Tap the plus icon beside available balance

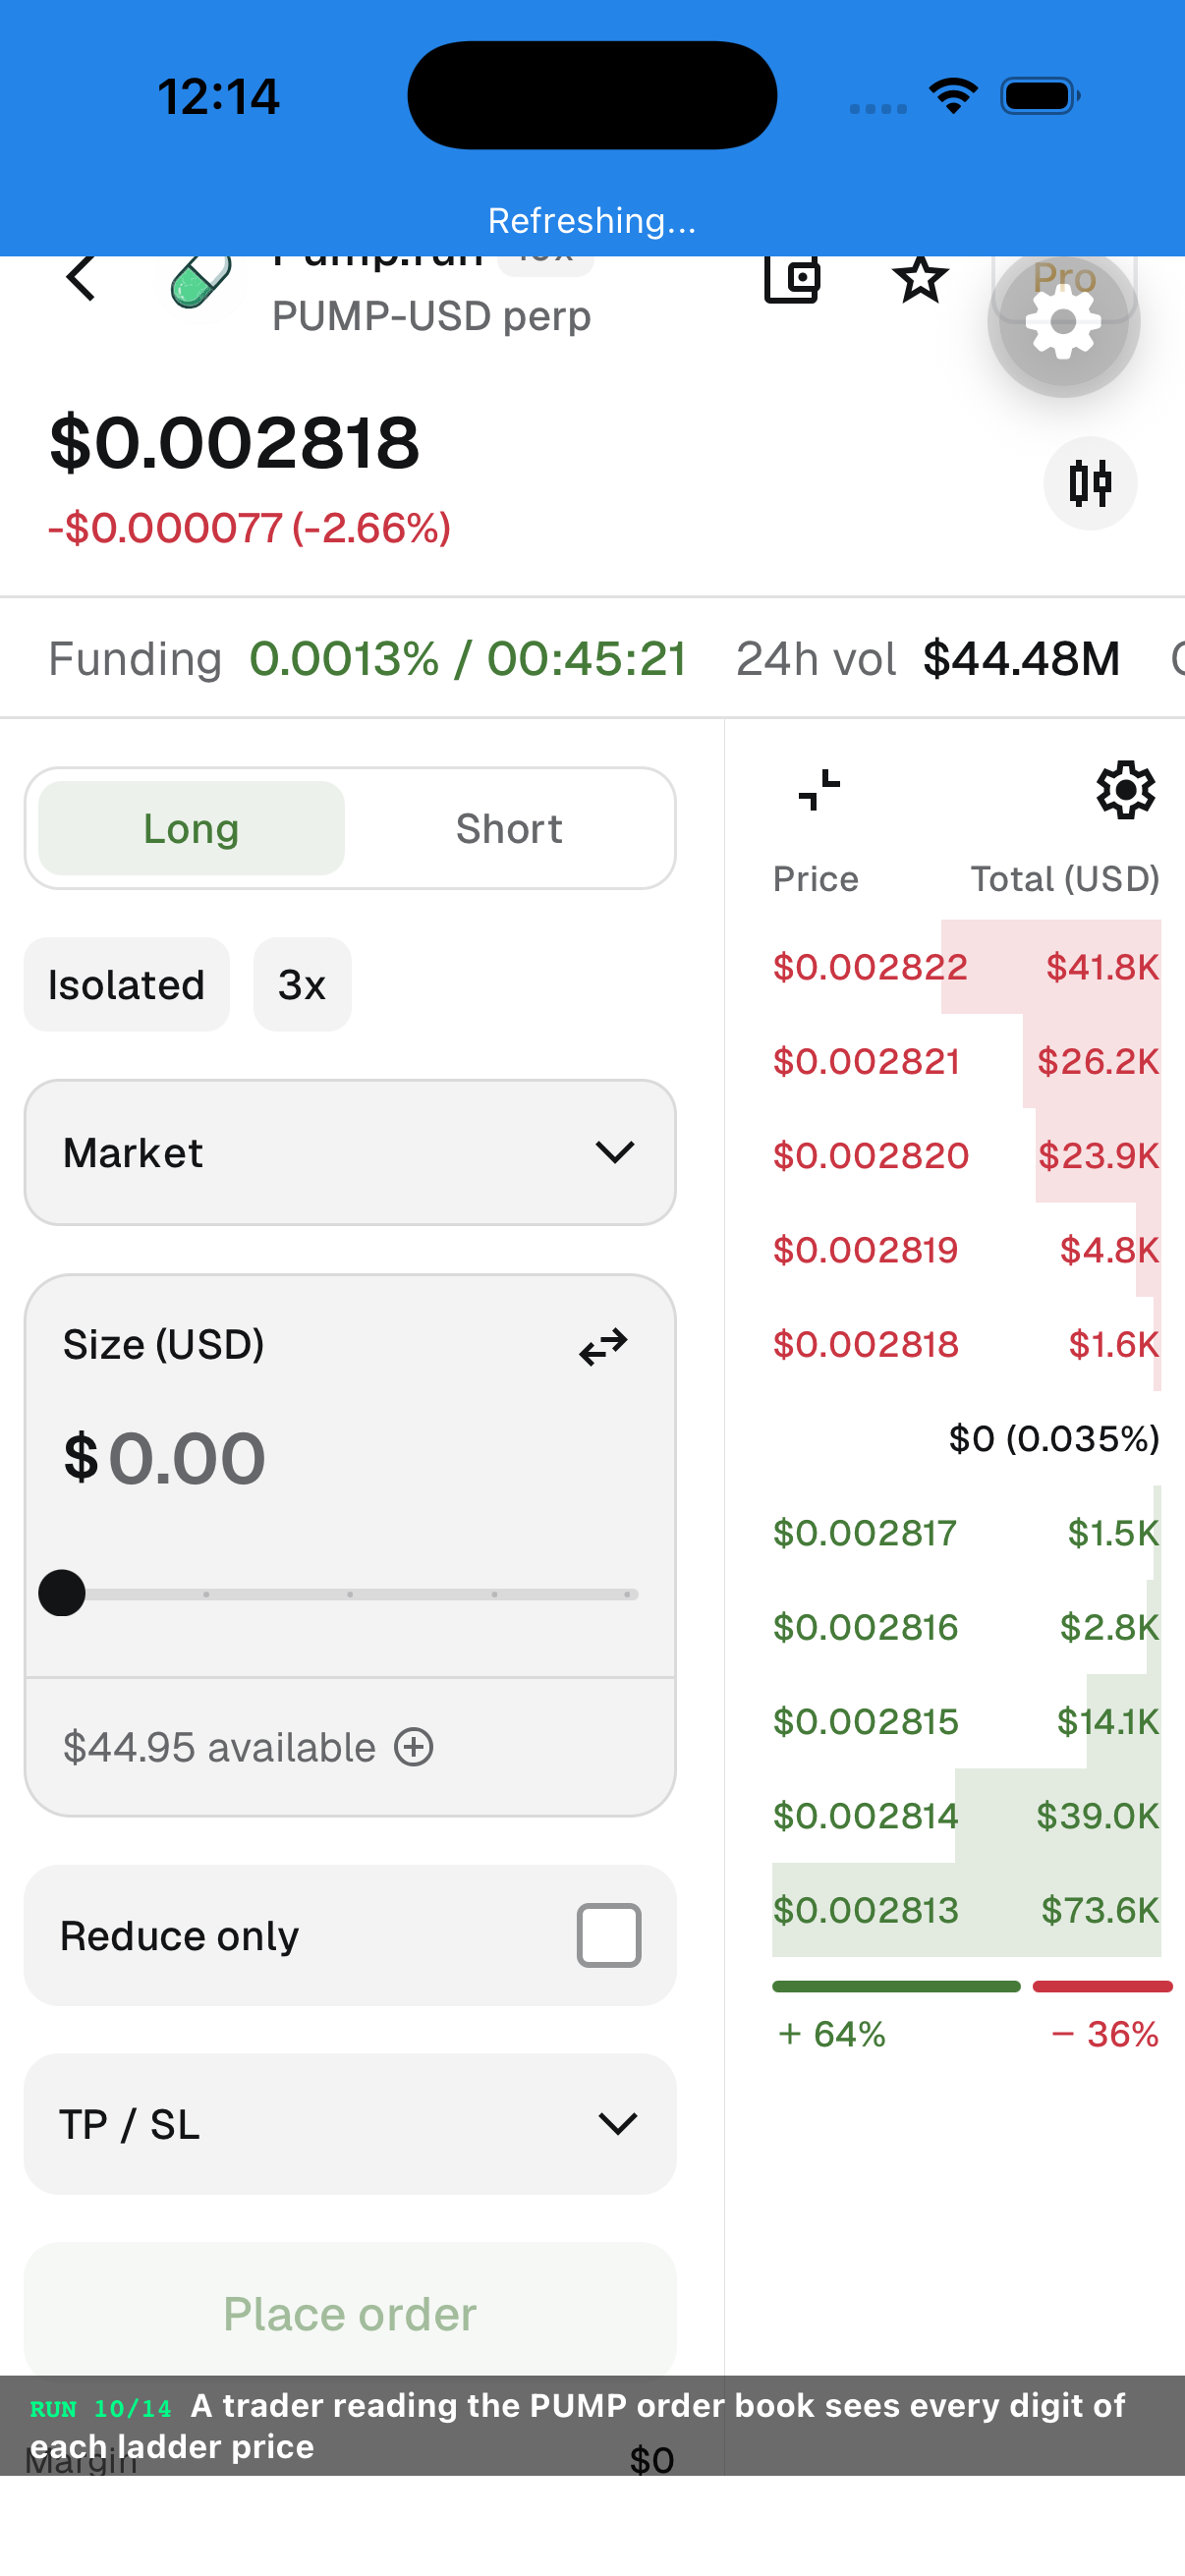tap(414, 1747)
